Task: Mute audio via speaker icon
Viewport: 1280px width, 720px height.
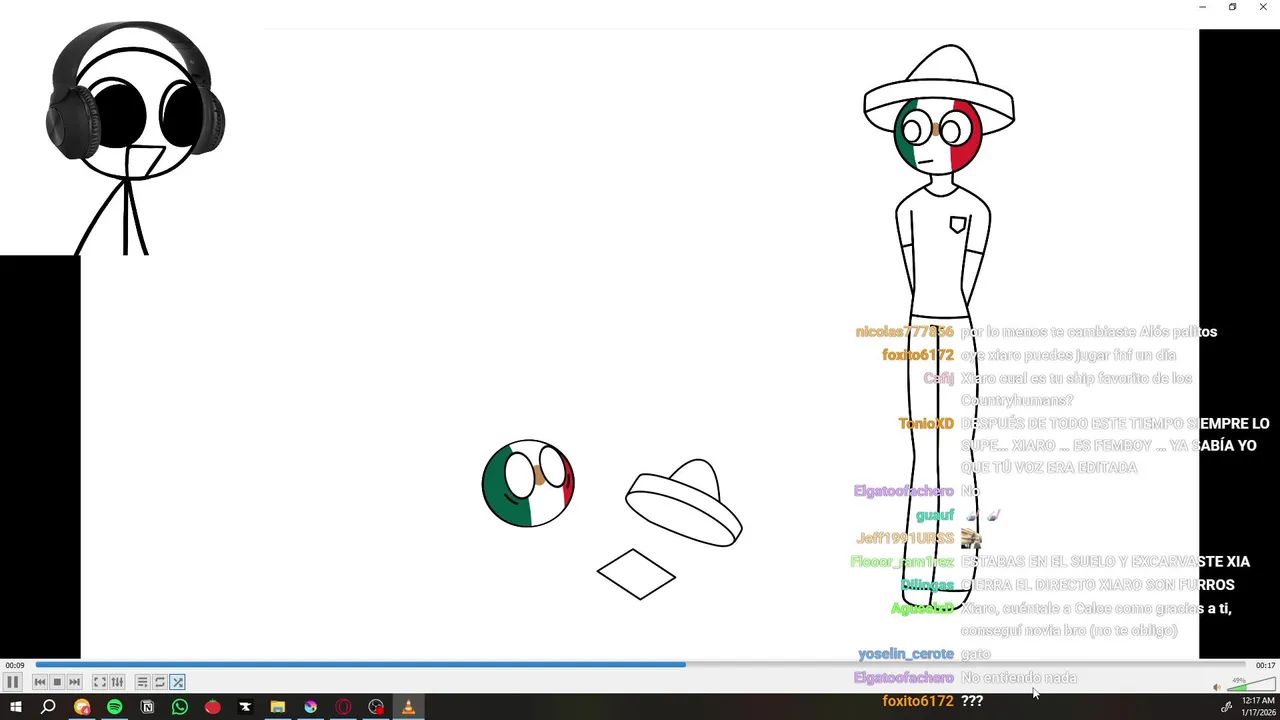Action: [x=1217, y=687]
